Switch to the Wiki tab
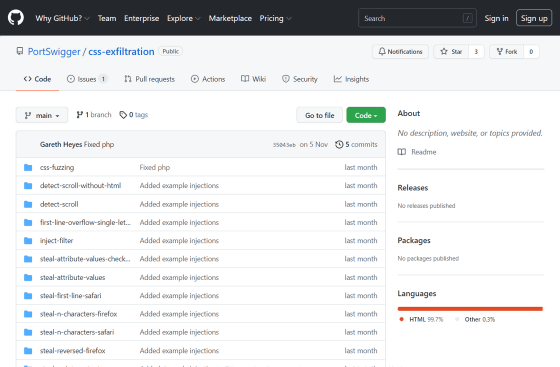This screenshot has width=560, height=367. (x=253, y=79)
